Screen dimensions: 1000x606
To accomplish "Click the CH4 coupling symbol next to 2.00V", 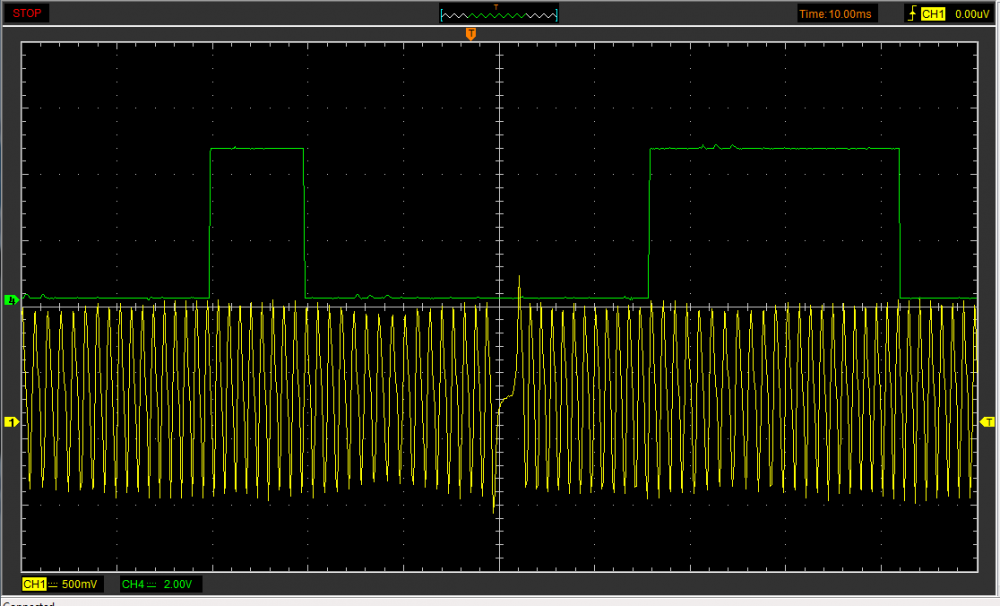I will coord(153,583).
